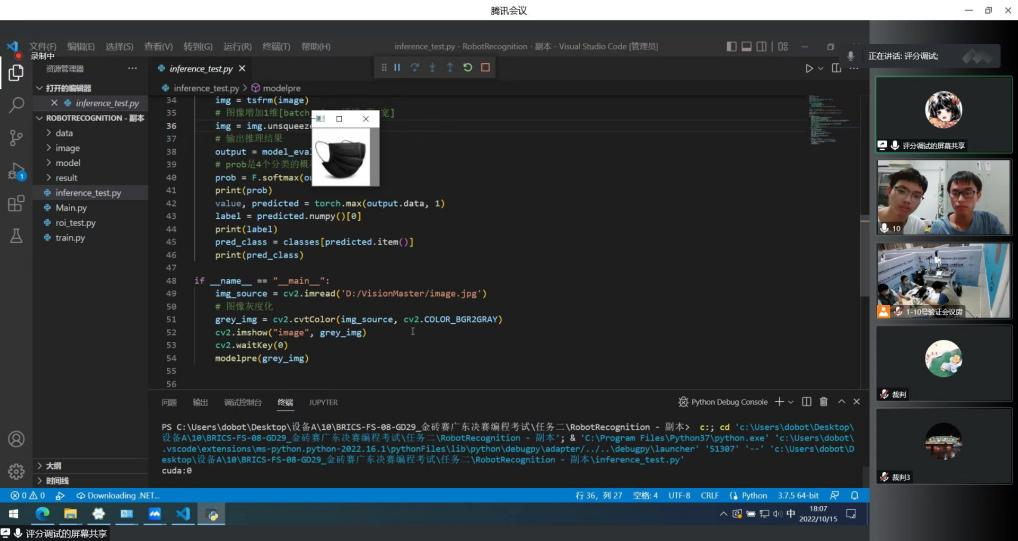The width and height of the screenshot is (1018, 541).
Task: Open the Search view in activity bar
Action: click(x=16, y=105)
